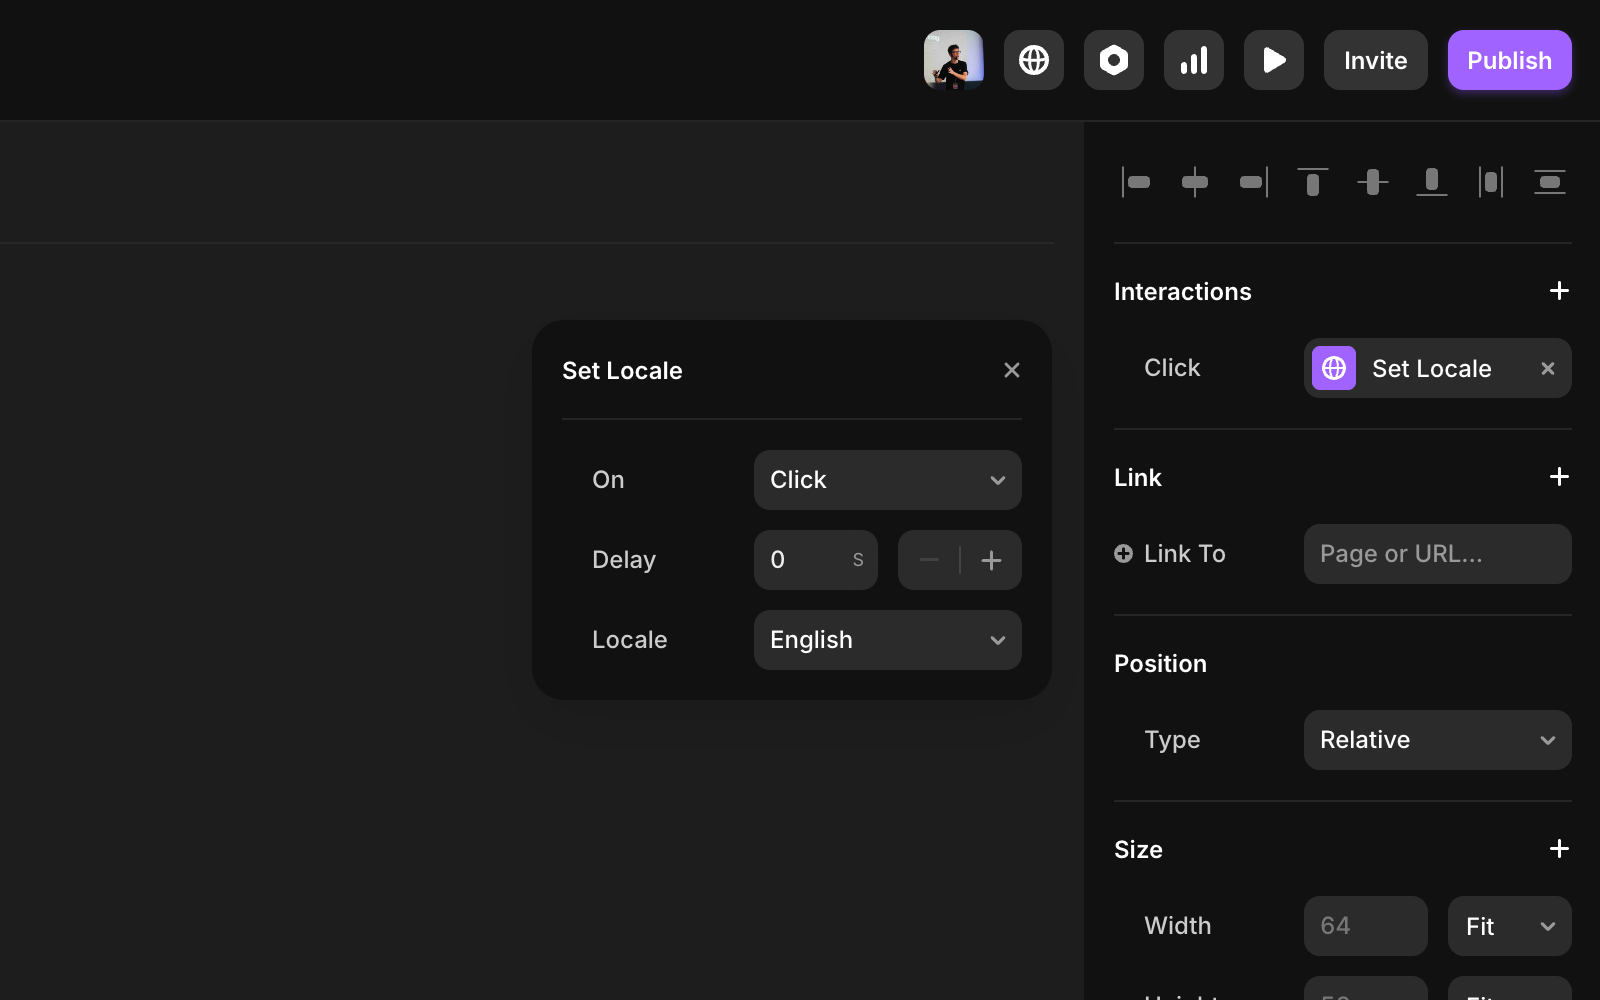
Task: Open the Position Type dropdown showing Relative
Action: [x=1437, y=740]
